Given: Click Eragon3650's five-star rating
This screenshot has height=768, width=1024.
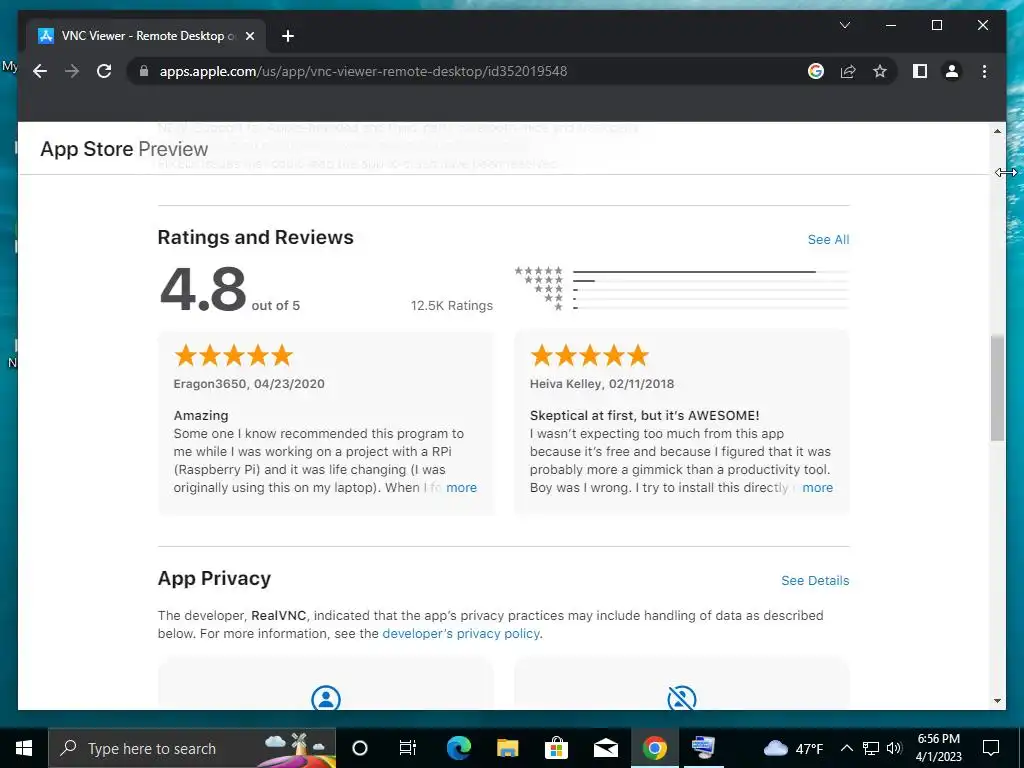Looking at the screenshot, I should (x=233, y=355).
